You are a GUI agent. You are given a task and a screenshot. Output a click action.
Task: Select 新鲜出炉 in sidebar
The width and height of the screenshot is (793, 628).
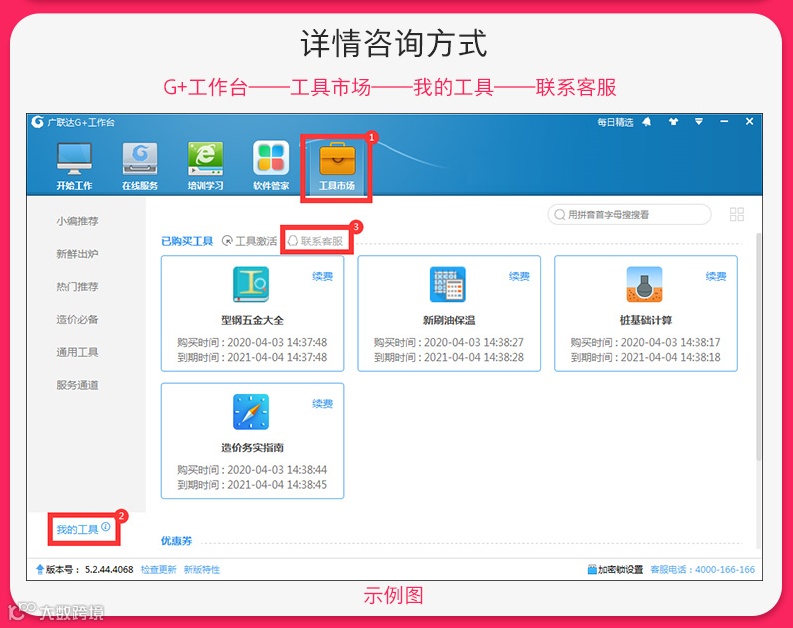click(x=77, y=254)
